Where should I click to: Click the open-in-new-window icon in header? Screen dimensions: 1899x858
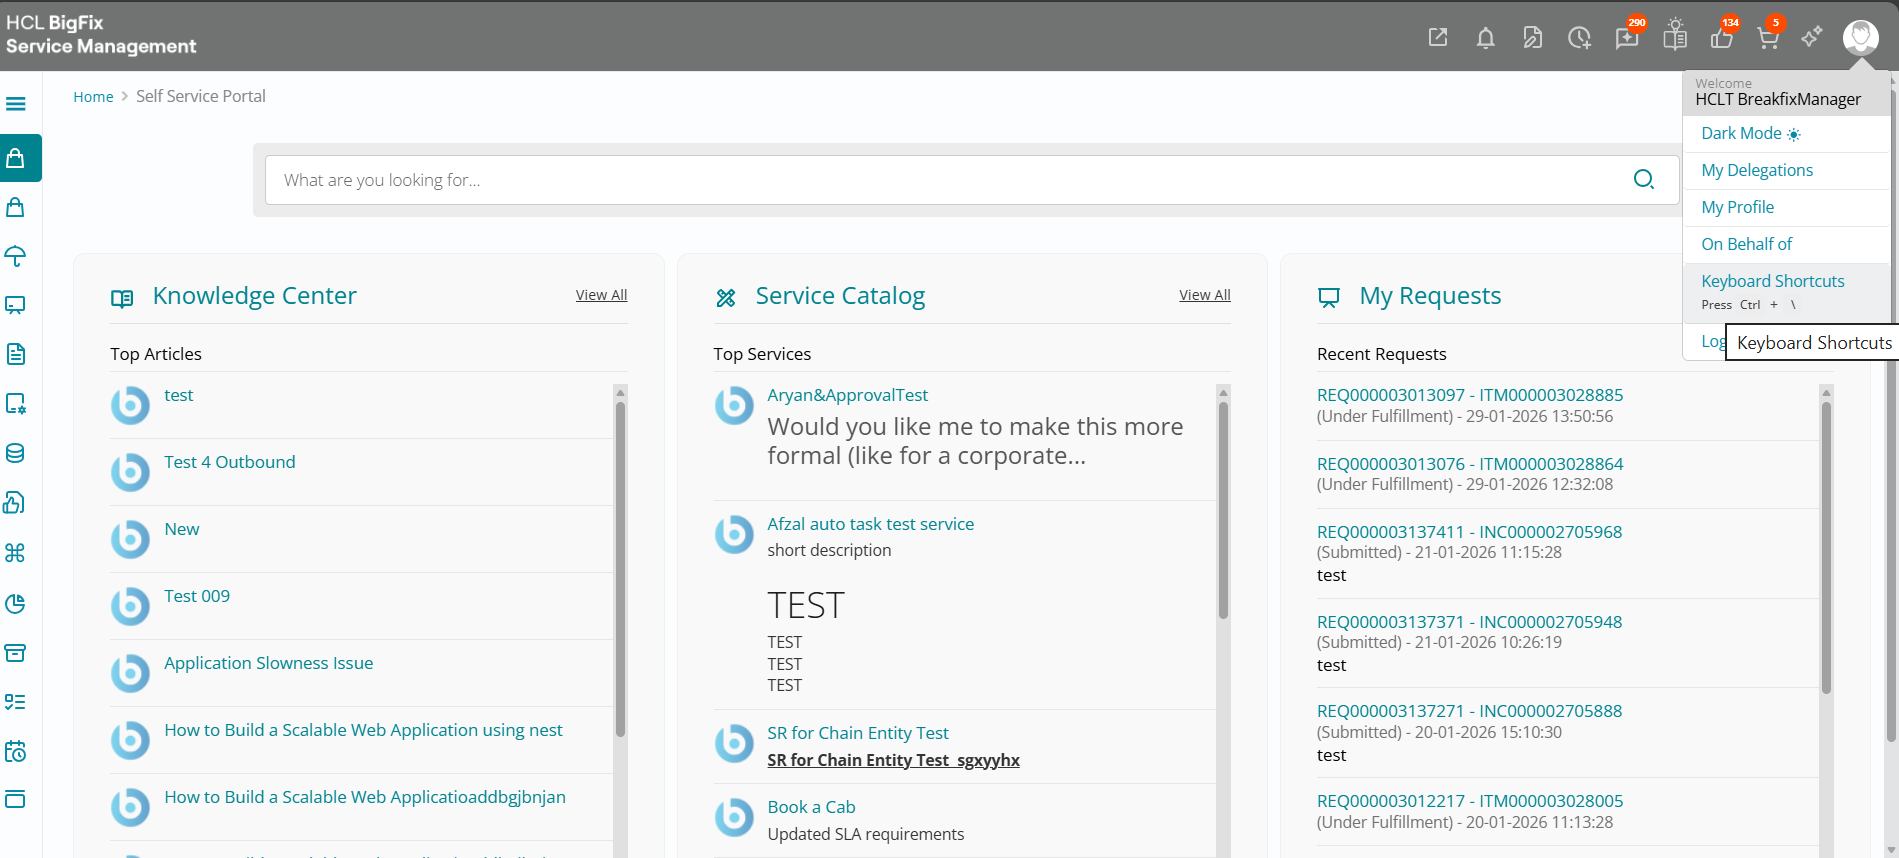[x=1438, y=38]
